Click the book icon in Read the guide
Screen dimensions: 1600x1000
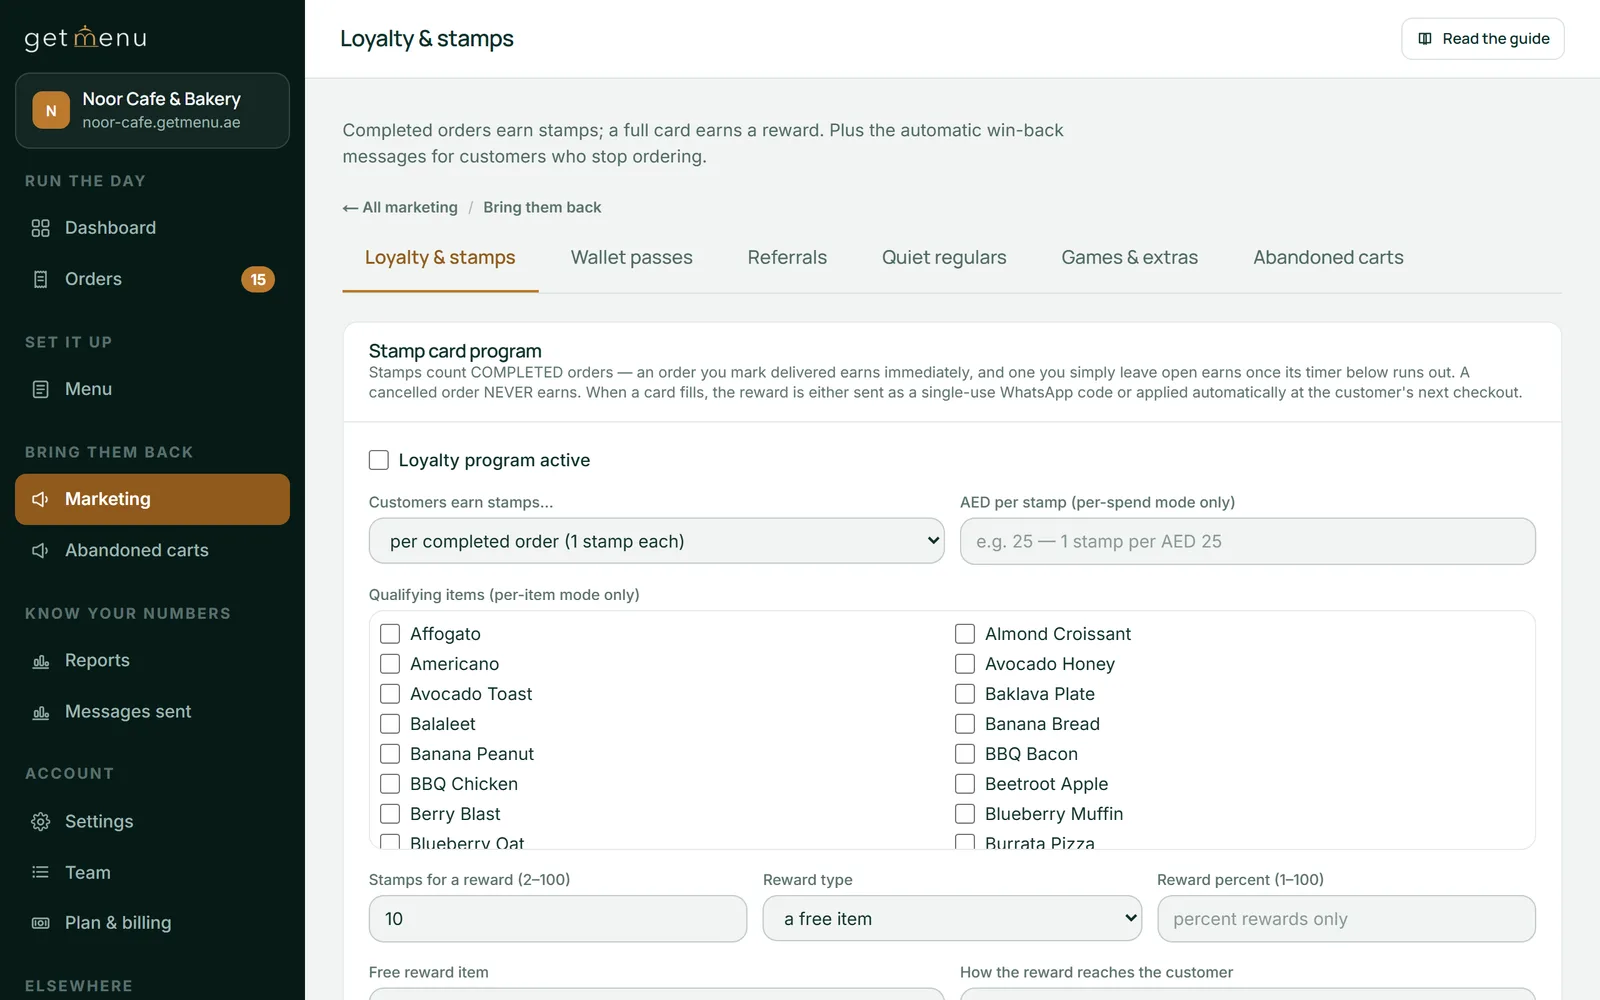(x=1425, y=39)
